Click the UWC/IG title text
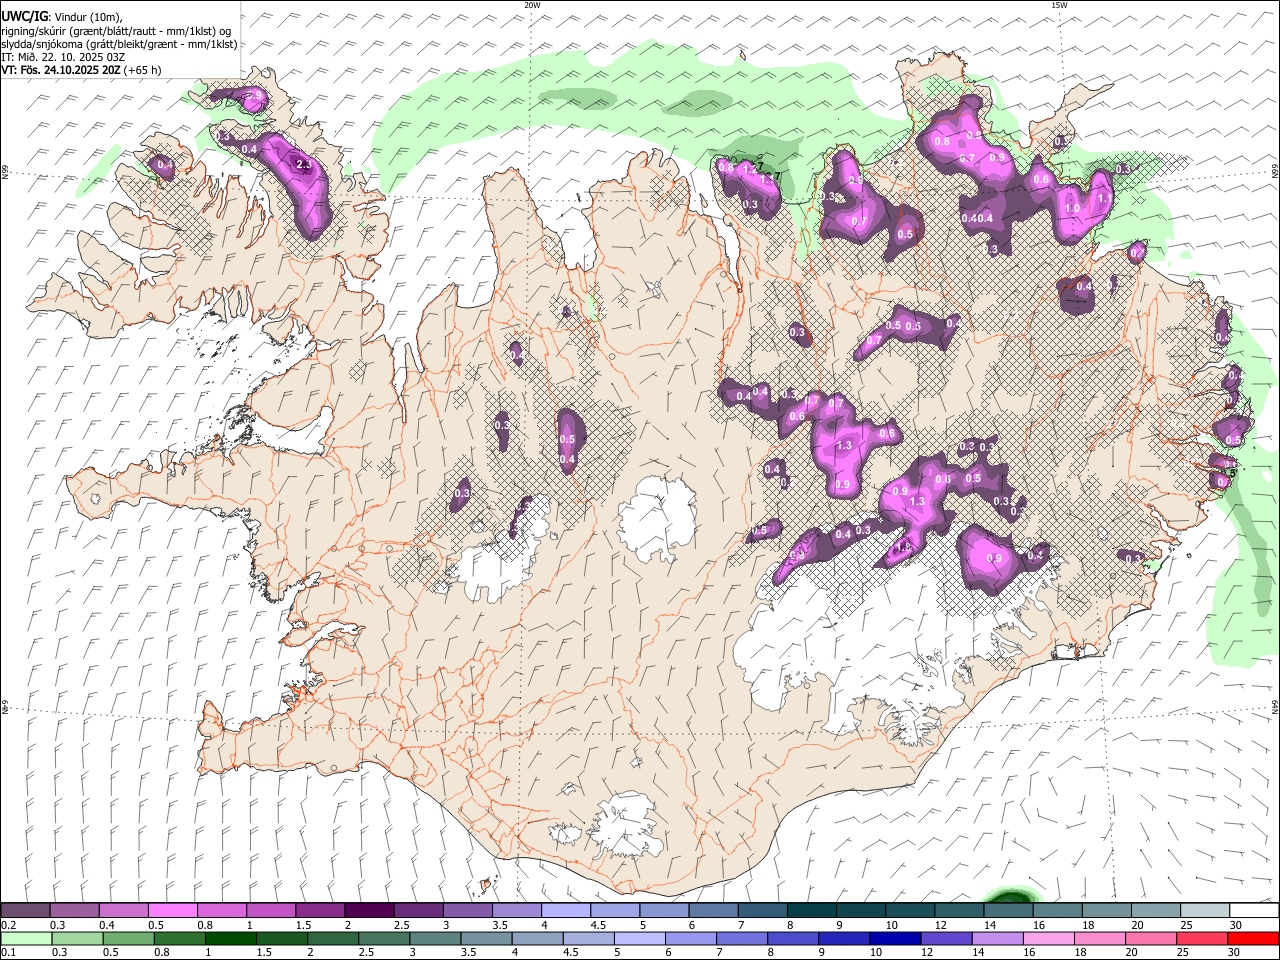1280x960 pixels. [x=23, y=17]
